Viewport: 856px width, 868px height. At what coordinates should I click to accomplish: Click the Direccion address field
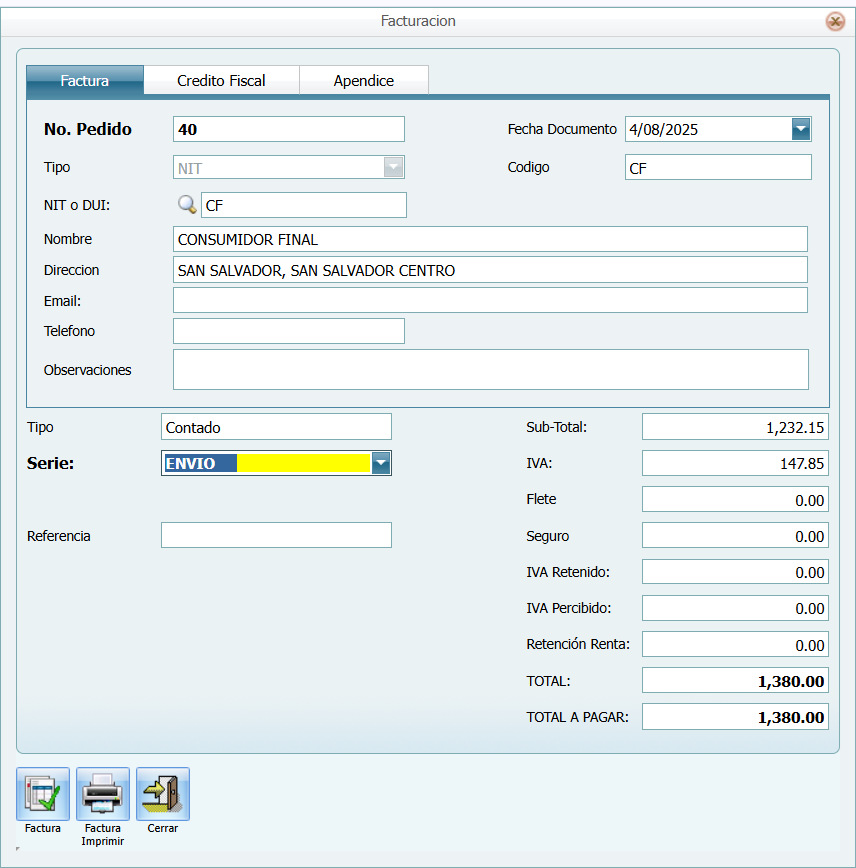tap(489, 270)
